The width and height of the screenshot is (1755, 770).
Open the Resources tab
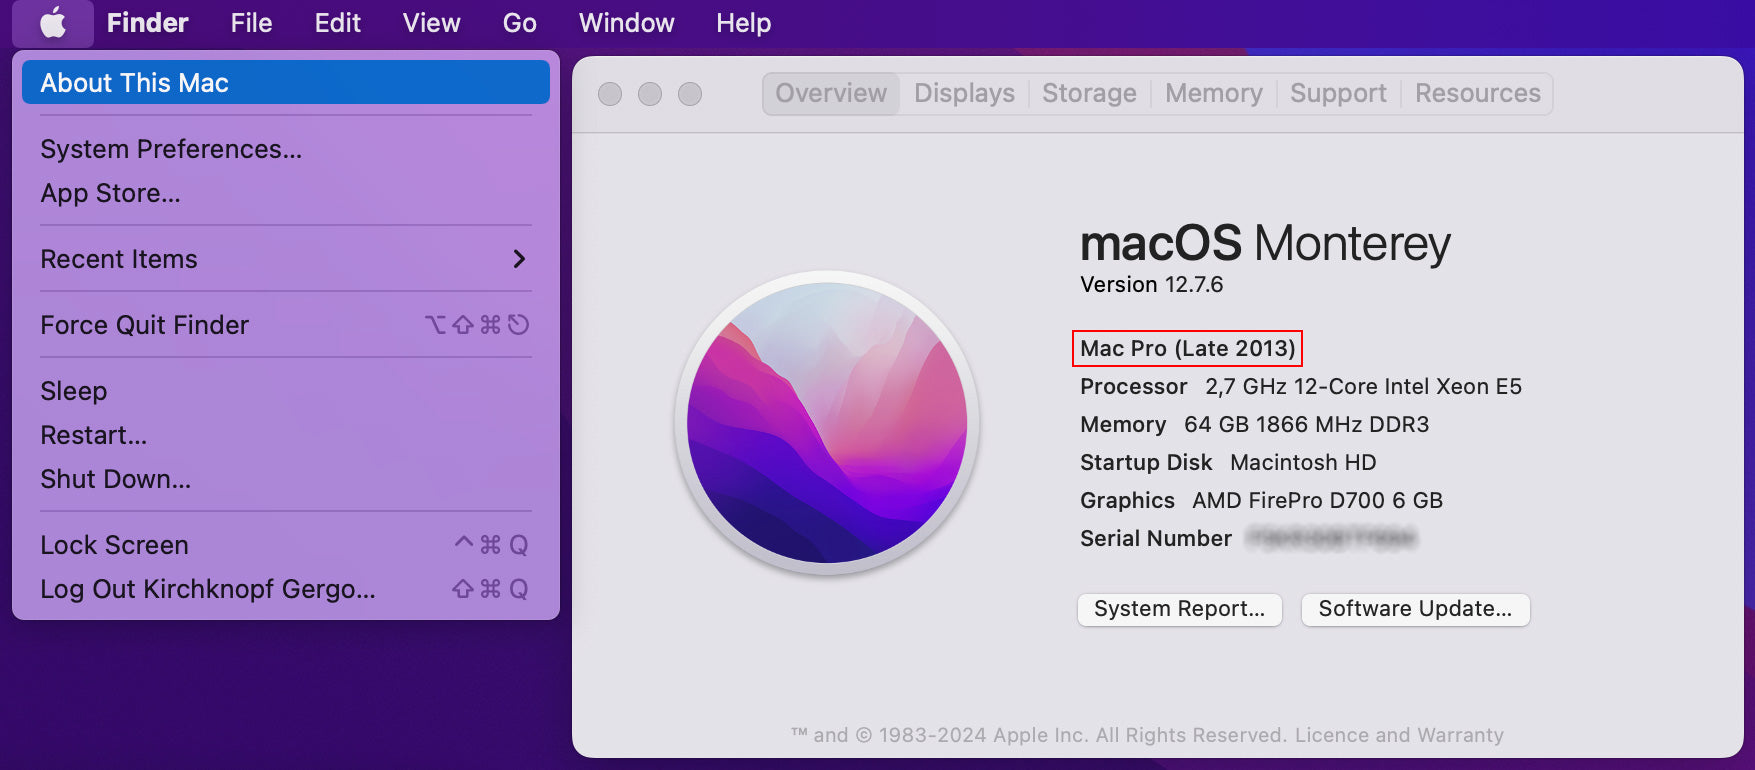pyautogui.click(x=1477, y=94)
